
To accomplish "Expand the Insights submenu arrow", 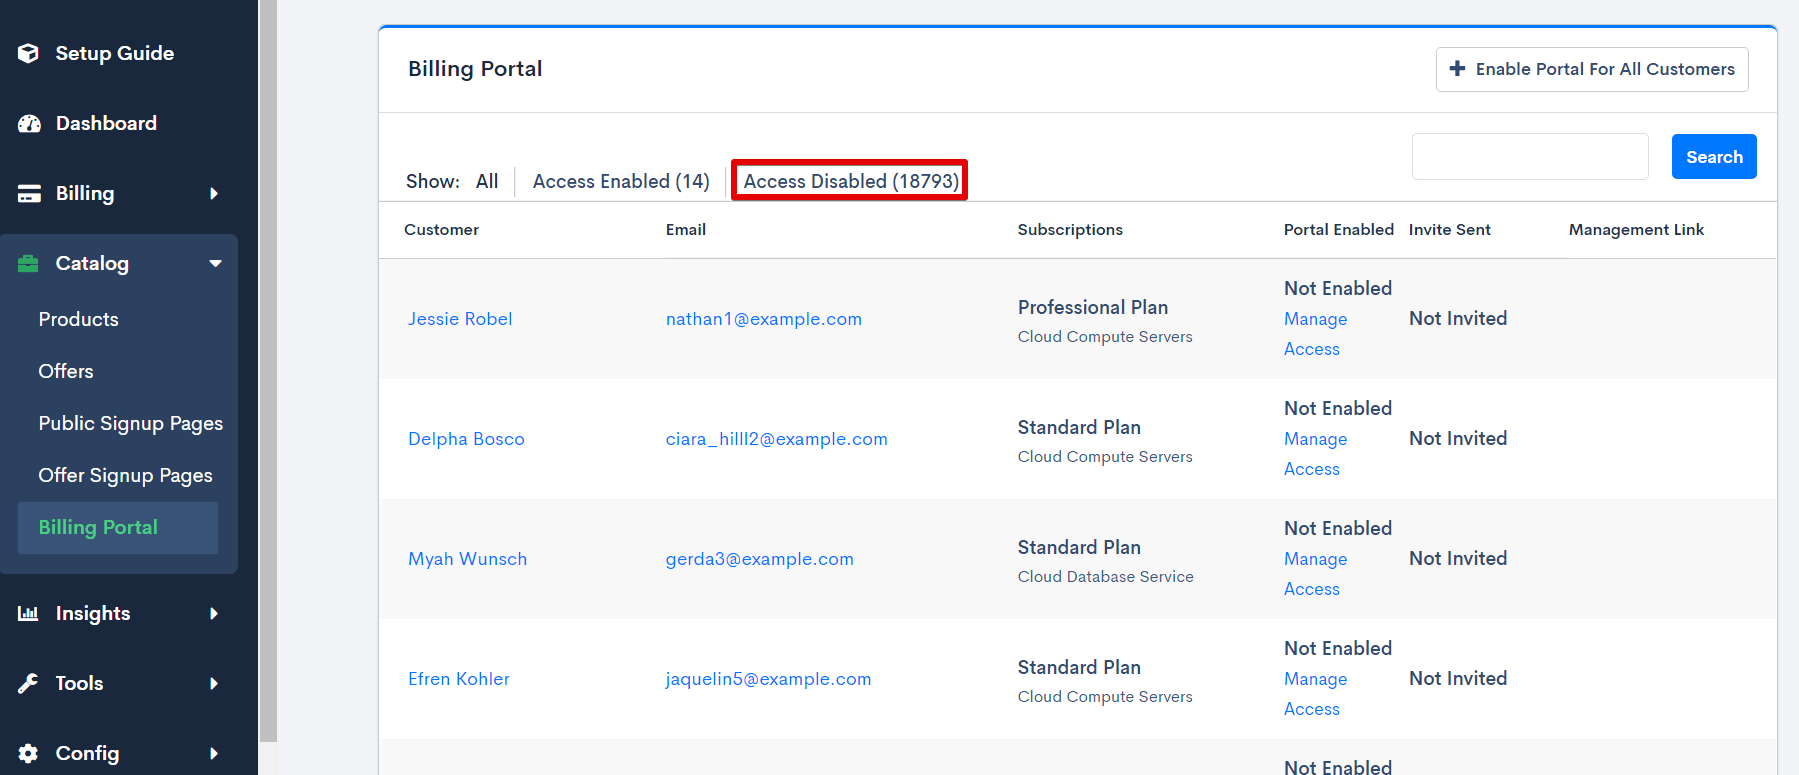I will tap(213, 614).
